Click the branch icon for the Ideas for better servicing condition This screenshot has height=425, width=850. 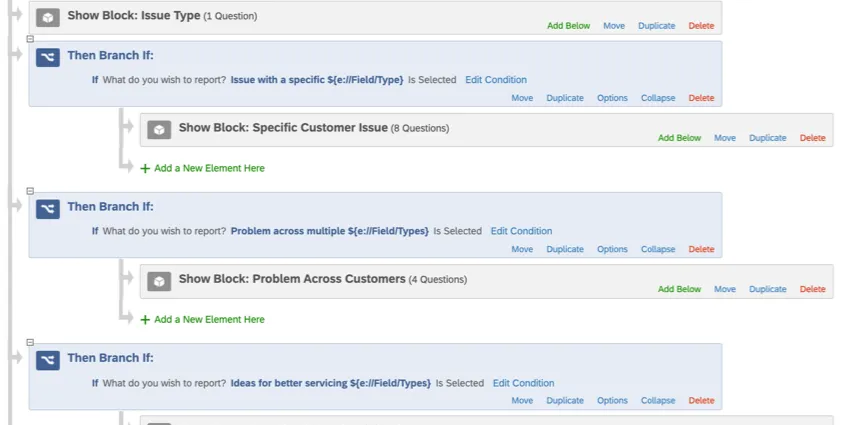click(x=47, y=359)
